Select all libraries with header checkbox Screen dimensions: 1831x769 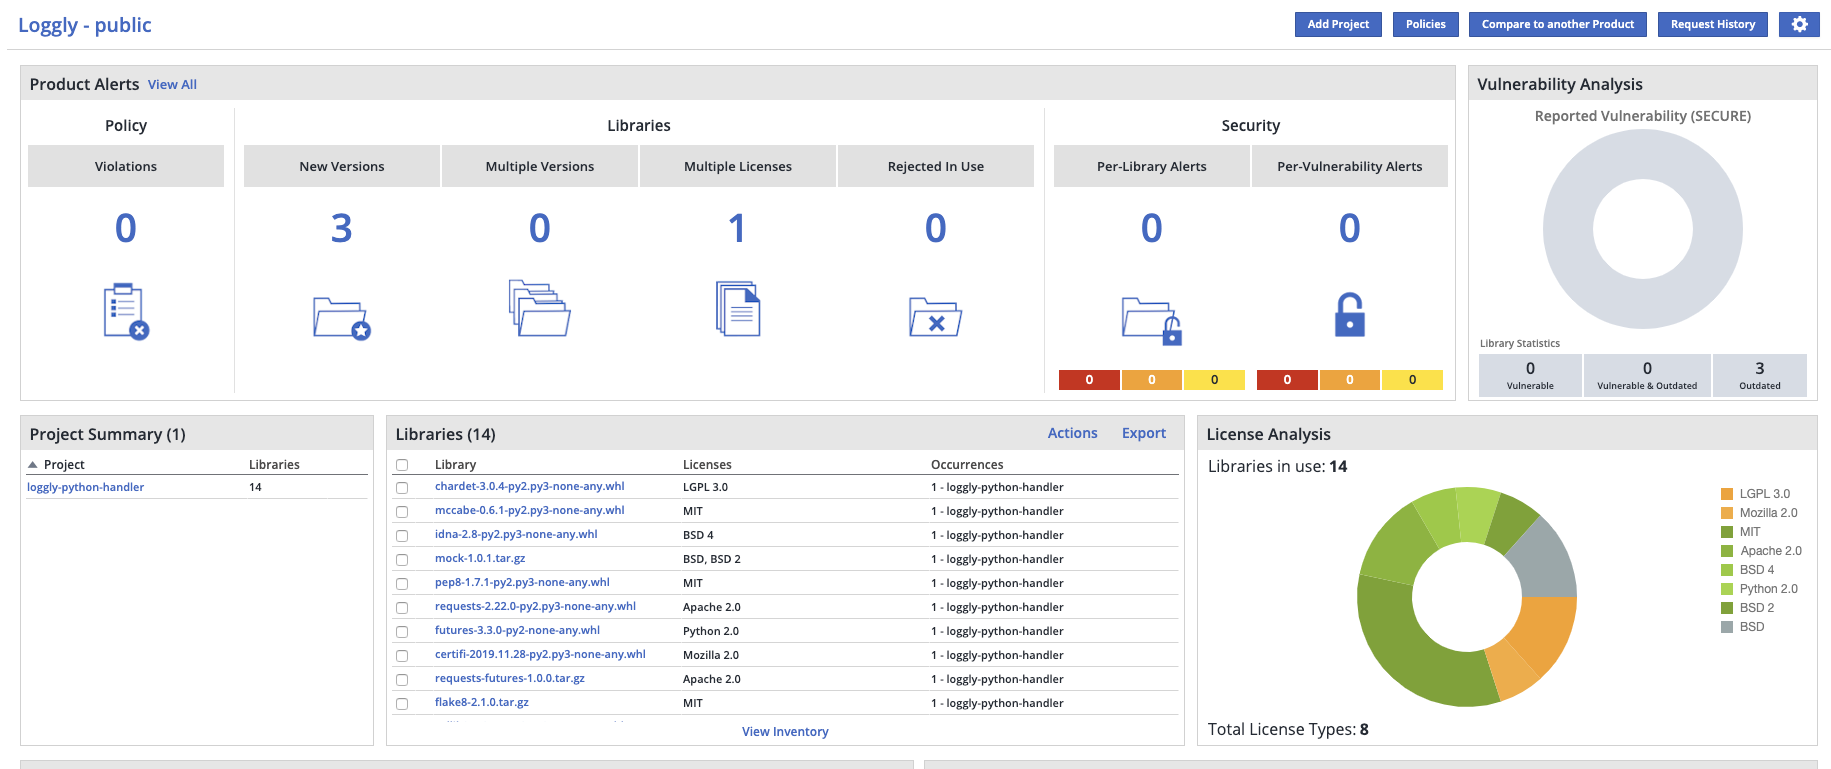point(402,465)
